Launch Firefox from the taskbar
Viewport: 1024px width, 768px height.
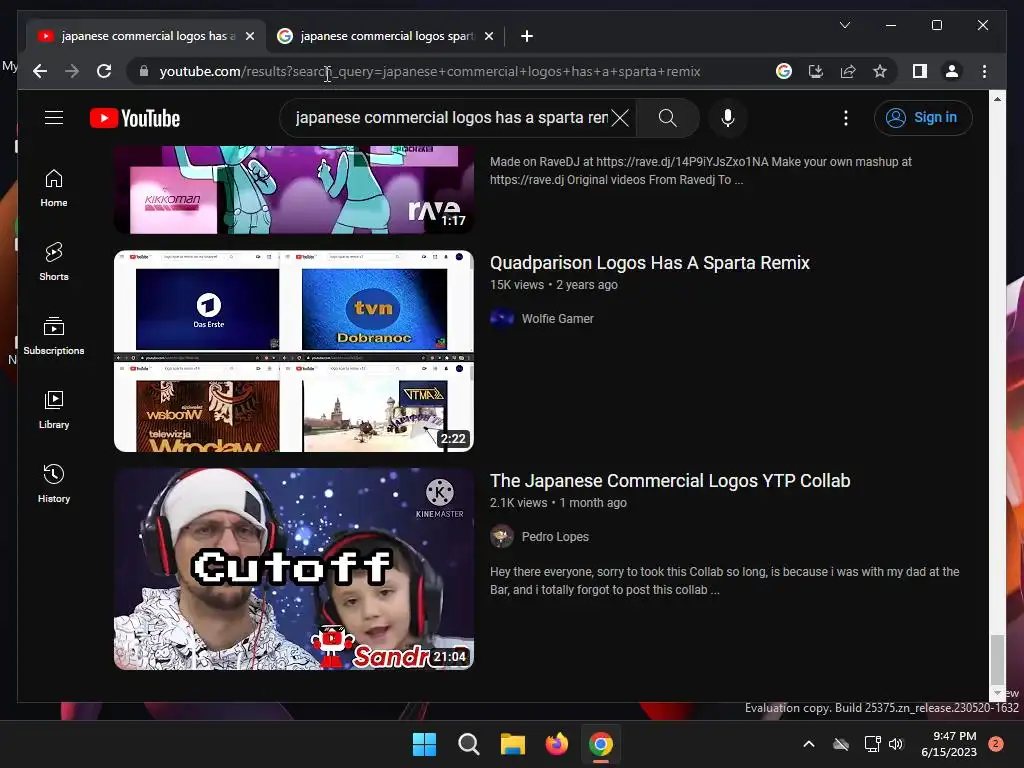click(556, 744)
